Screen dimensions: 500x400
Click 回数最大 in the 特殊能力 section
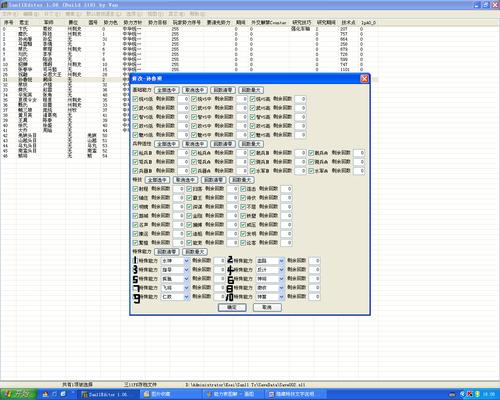pyautogui.click(x=195, y=252)
